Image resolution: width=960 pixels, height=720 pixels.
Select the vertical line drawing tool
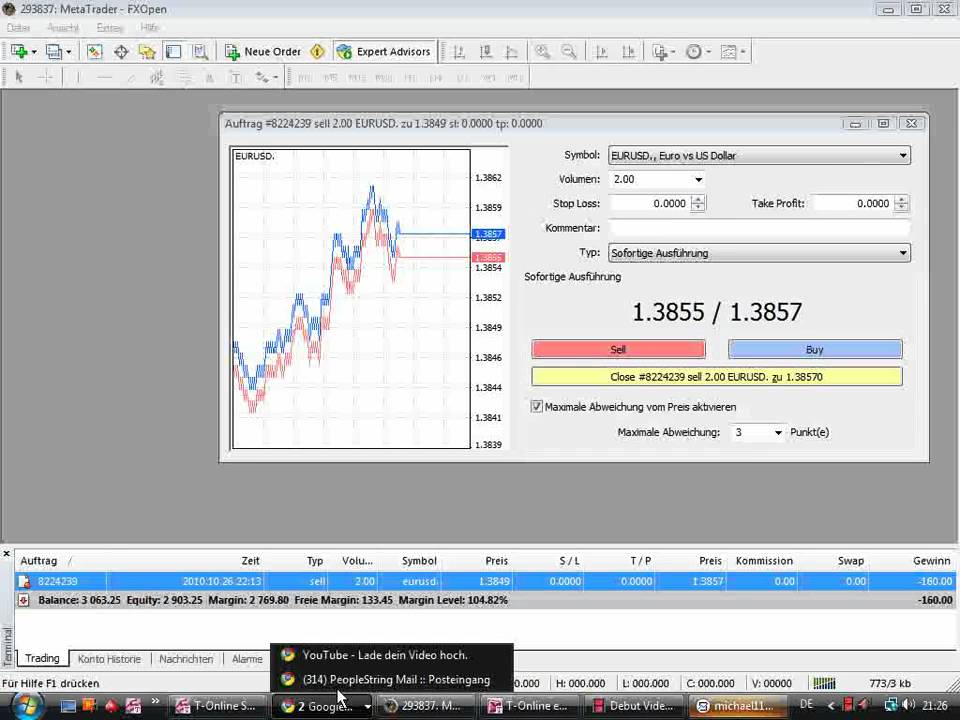pyautogui.click(x=78, y=78)
